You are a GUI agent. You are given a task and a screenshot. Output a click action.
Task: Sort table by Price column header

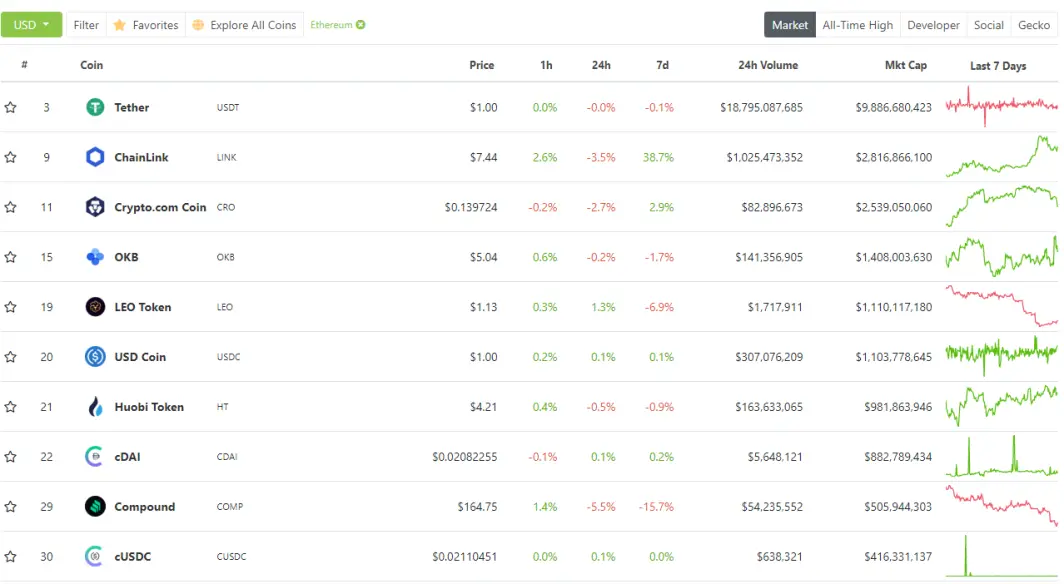point(482,65)
